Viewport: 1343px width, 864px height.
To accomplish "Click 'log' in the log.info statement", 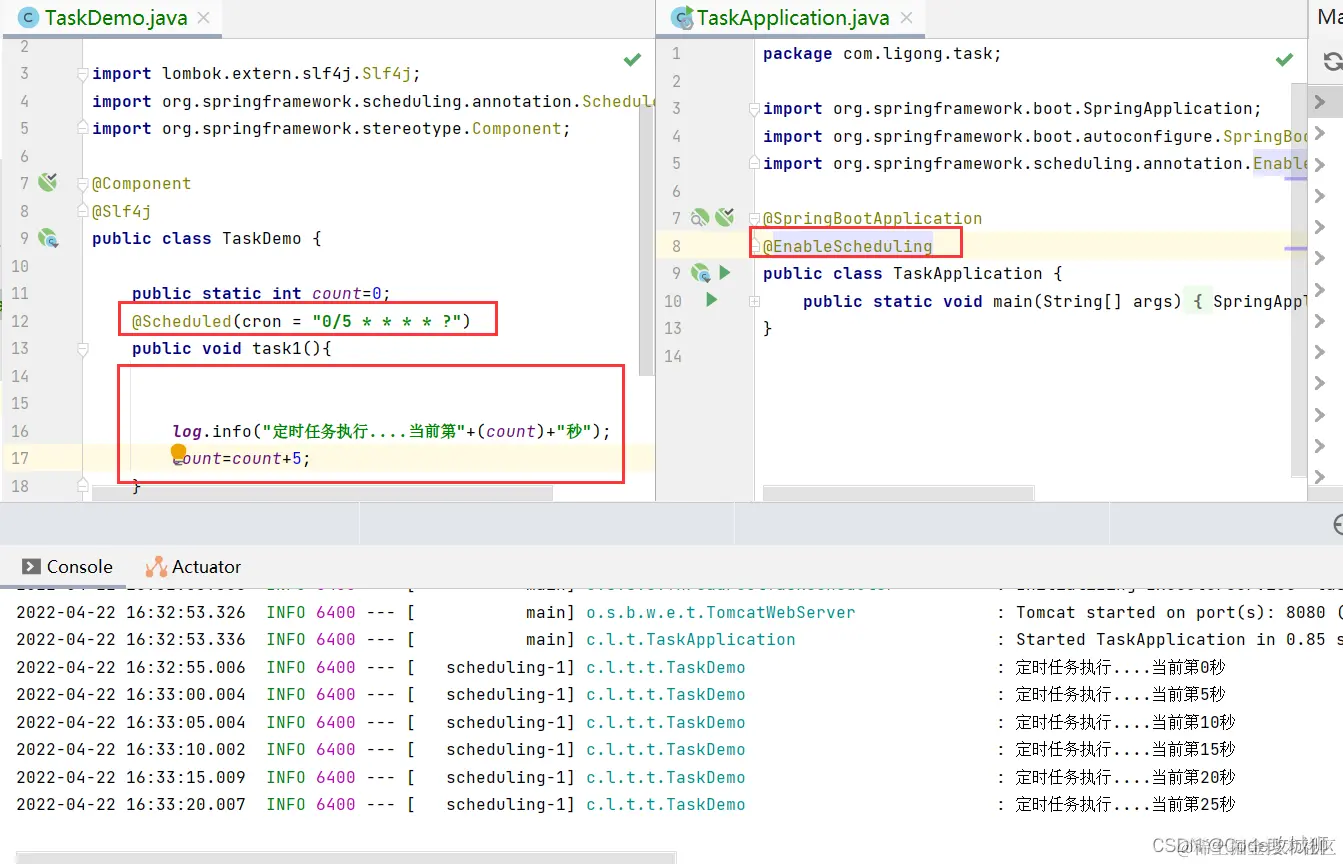I will click(x=187, y=431).
